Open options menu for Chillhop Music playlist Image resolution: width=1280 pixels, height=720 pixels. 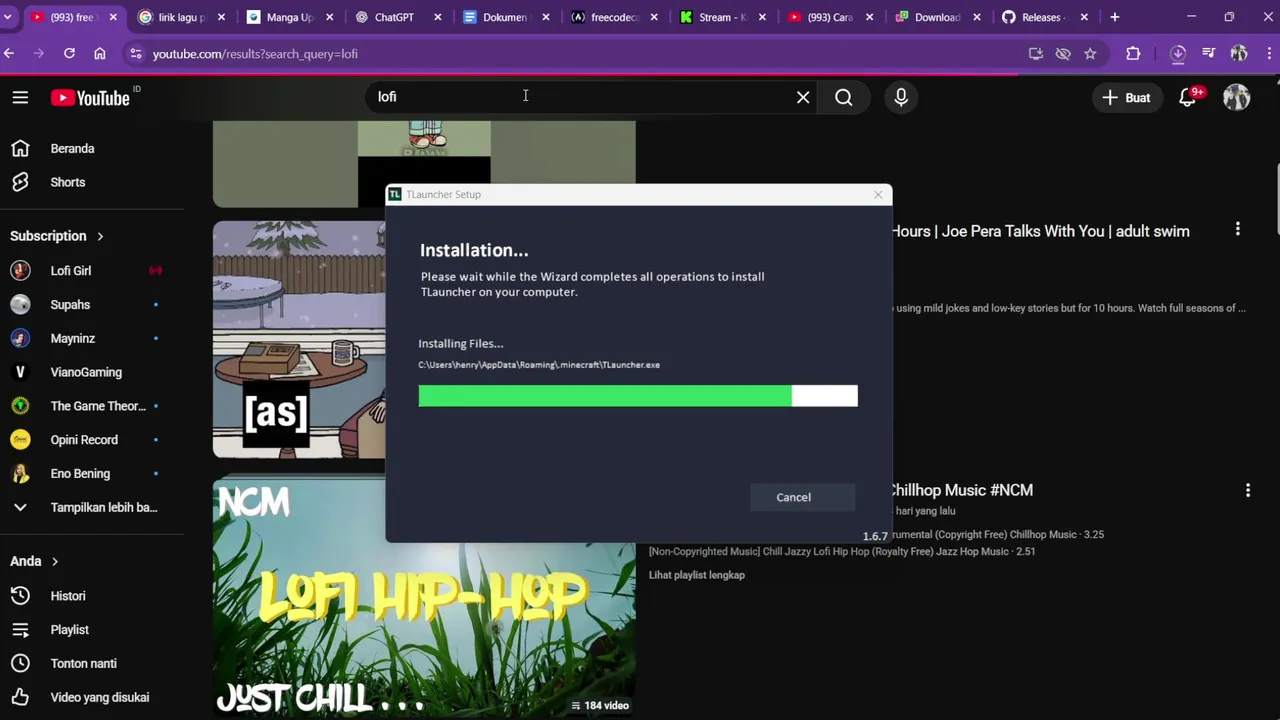(1247, 490)
